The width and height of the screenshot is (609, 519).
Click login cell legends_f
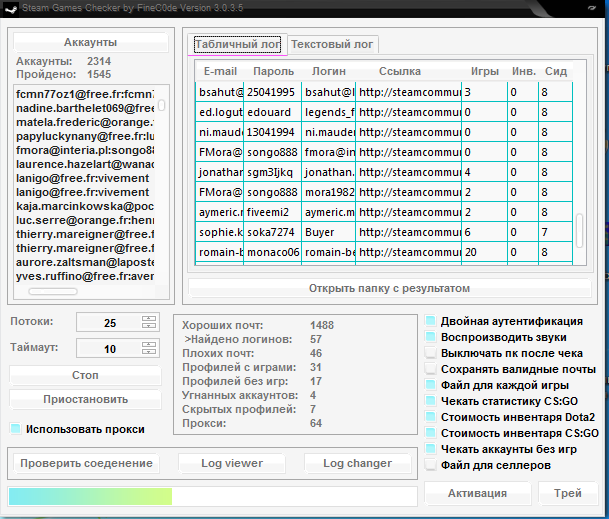329,112
